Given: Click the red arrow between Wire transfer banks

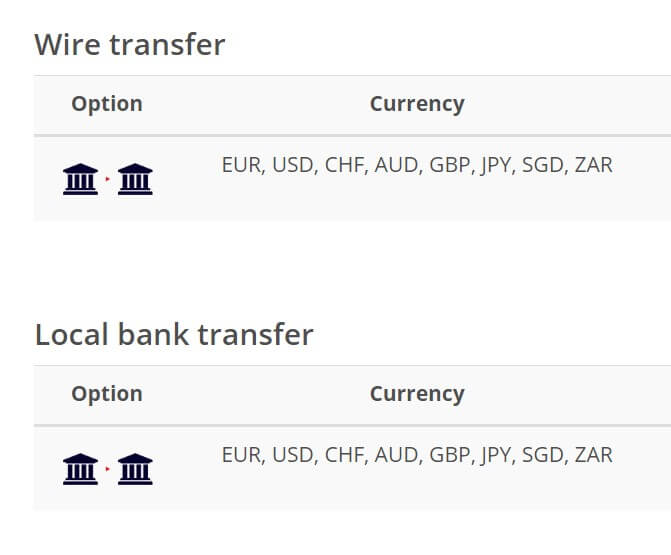Looking at the screenshot, I should point(107,179).
